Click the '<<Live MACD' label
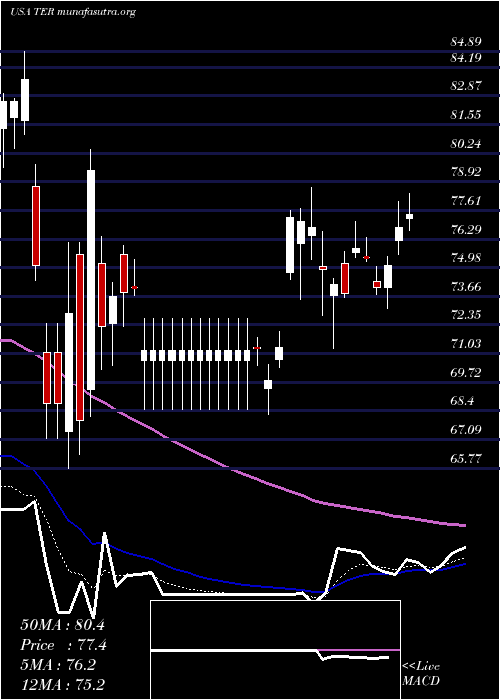The width and height of the screenshot is (500, 700). tap(421, 674)
